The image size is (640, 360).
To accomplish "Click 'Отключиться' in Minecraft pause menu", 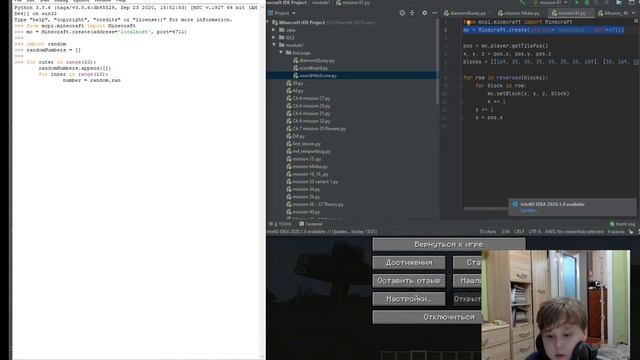I will [427, 317].
